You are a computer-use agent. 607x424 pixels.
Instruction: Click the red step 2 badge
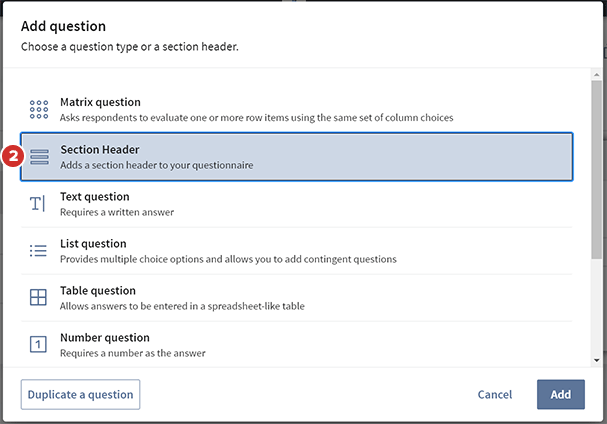(x=12, y=157)
